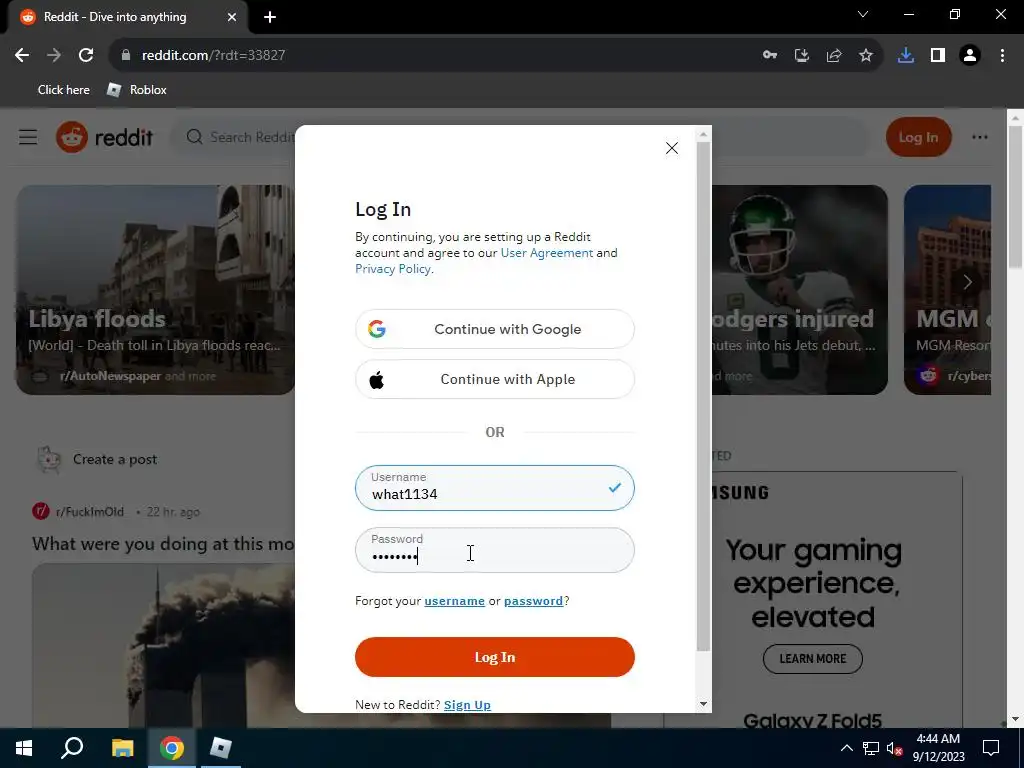Click the Reddit logo
Image resolution: width=1024 pixels, height=768 pixels.
(104, 137)
